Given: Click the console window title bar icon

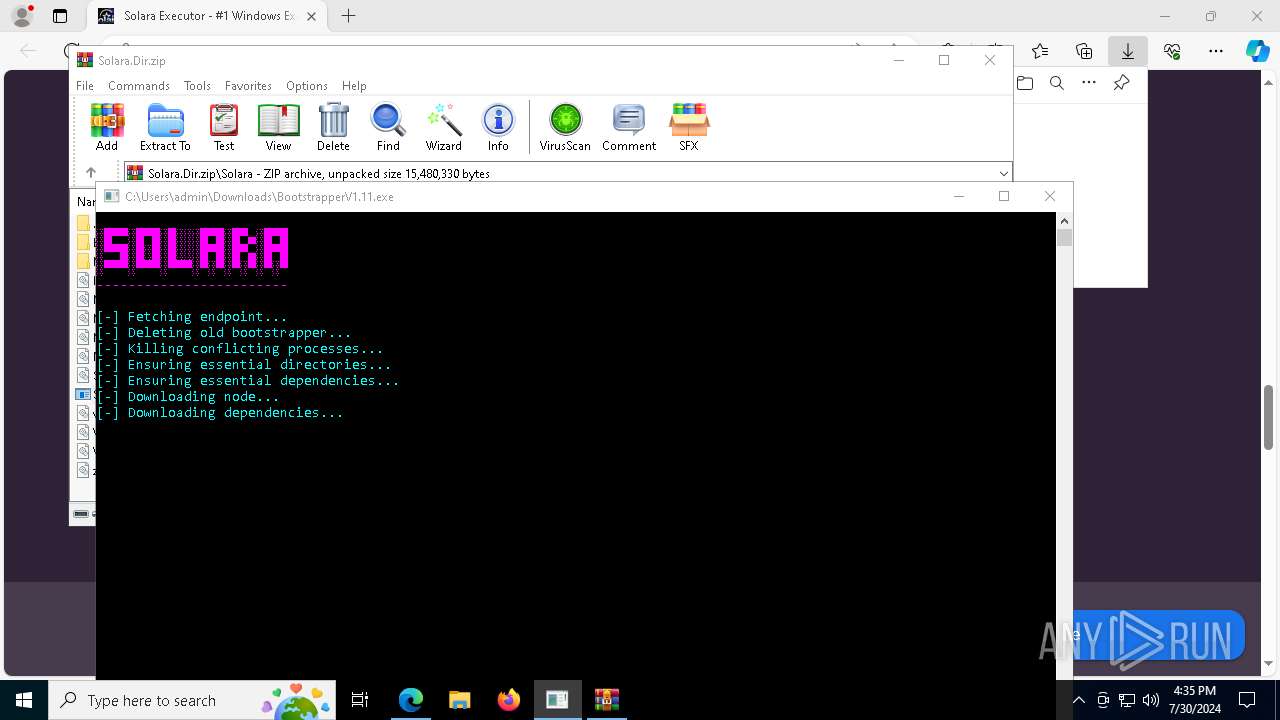Looking at the screenshot, I should point(112,196).
